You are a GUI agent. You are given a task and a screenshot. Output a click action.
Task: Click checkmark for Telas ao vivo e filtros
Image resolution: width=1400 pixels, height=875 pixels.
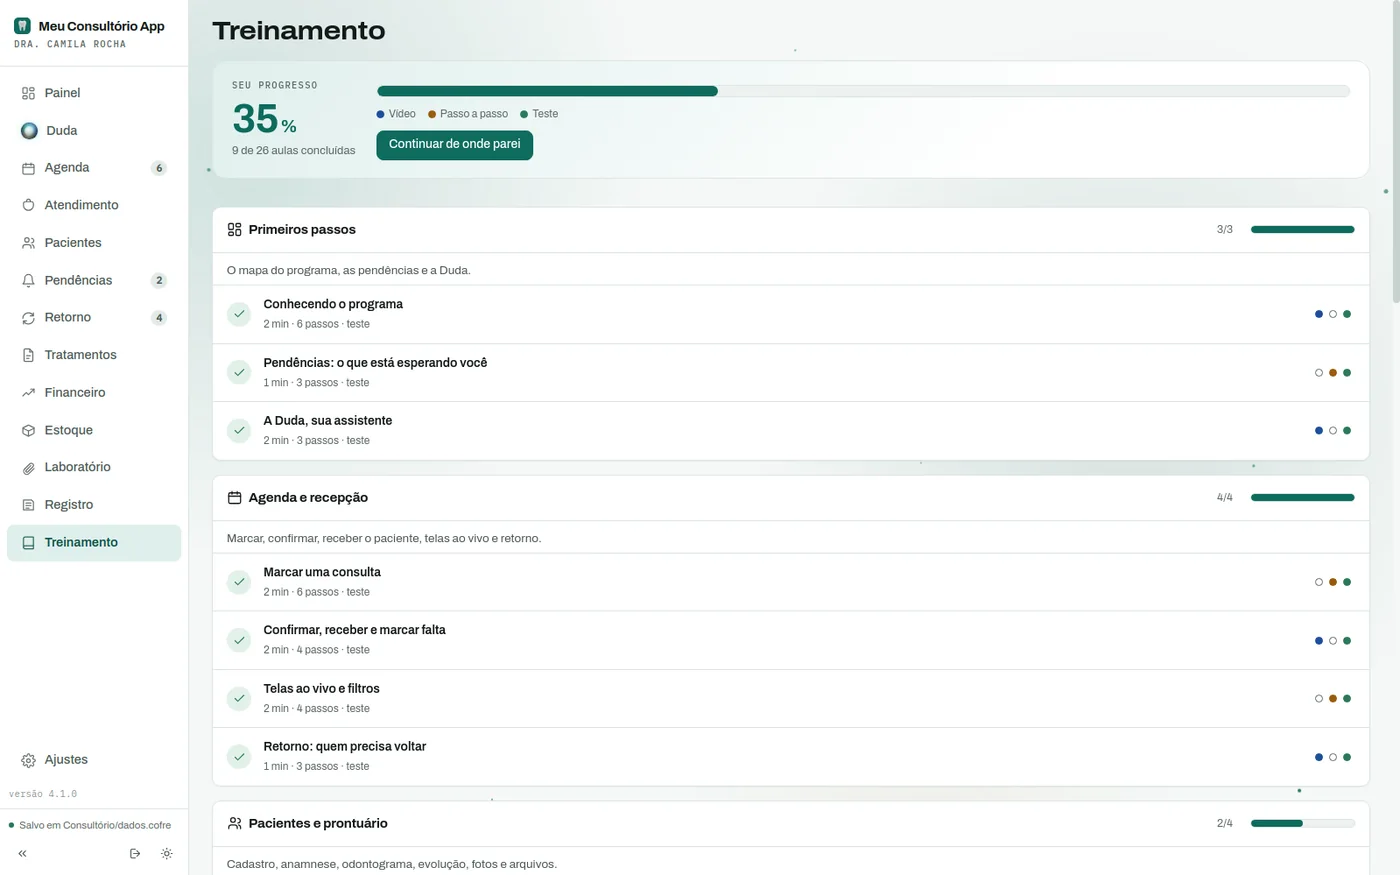239,698
